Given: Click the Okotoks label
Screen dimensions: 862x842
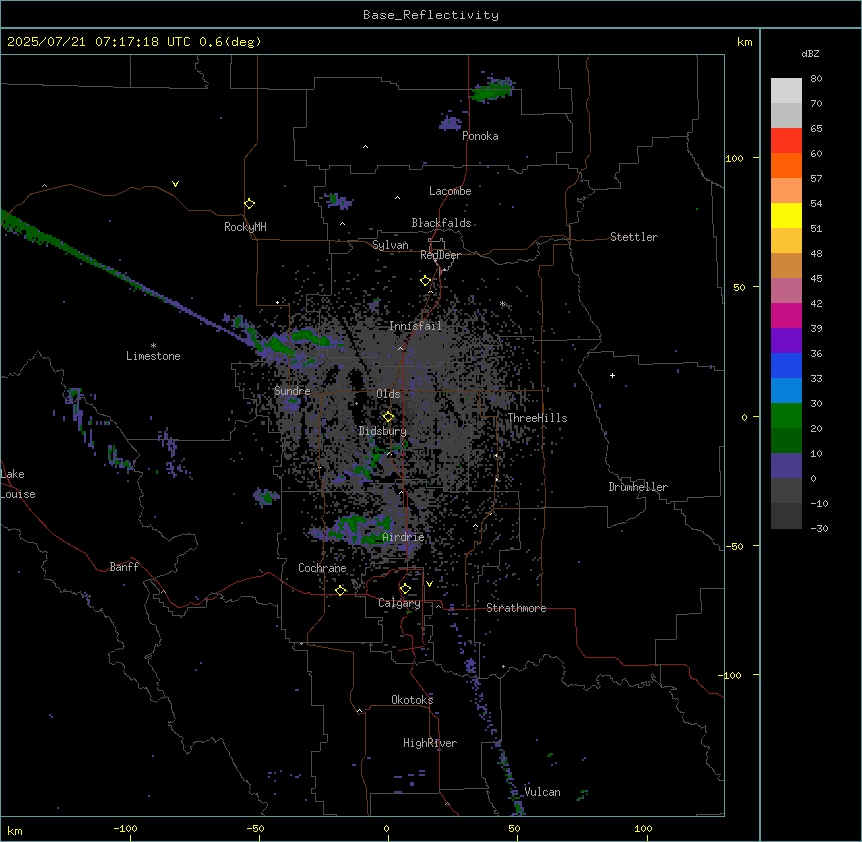Looking at the screenshot, I should pyautogui.click(x=412, y=700).
